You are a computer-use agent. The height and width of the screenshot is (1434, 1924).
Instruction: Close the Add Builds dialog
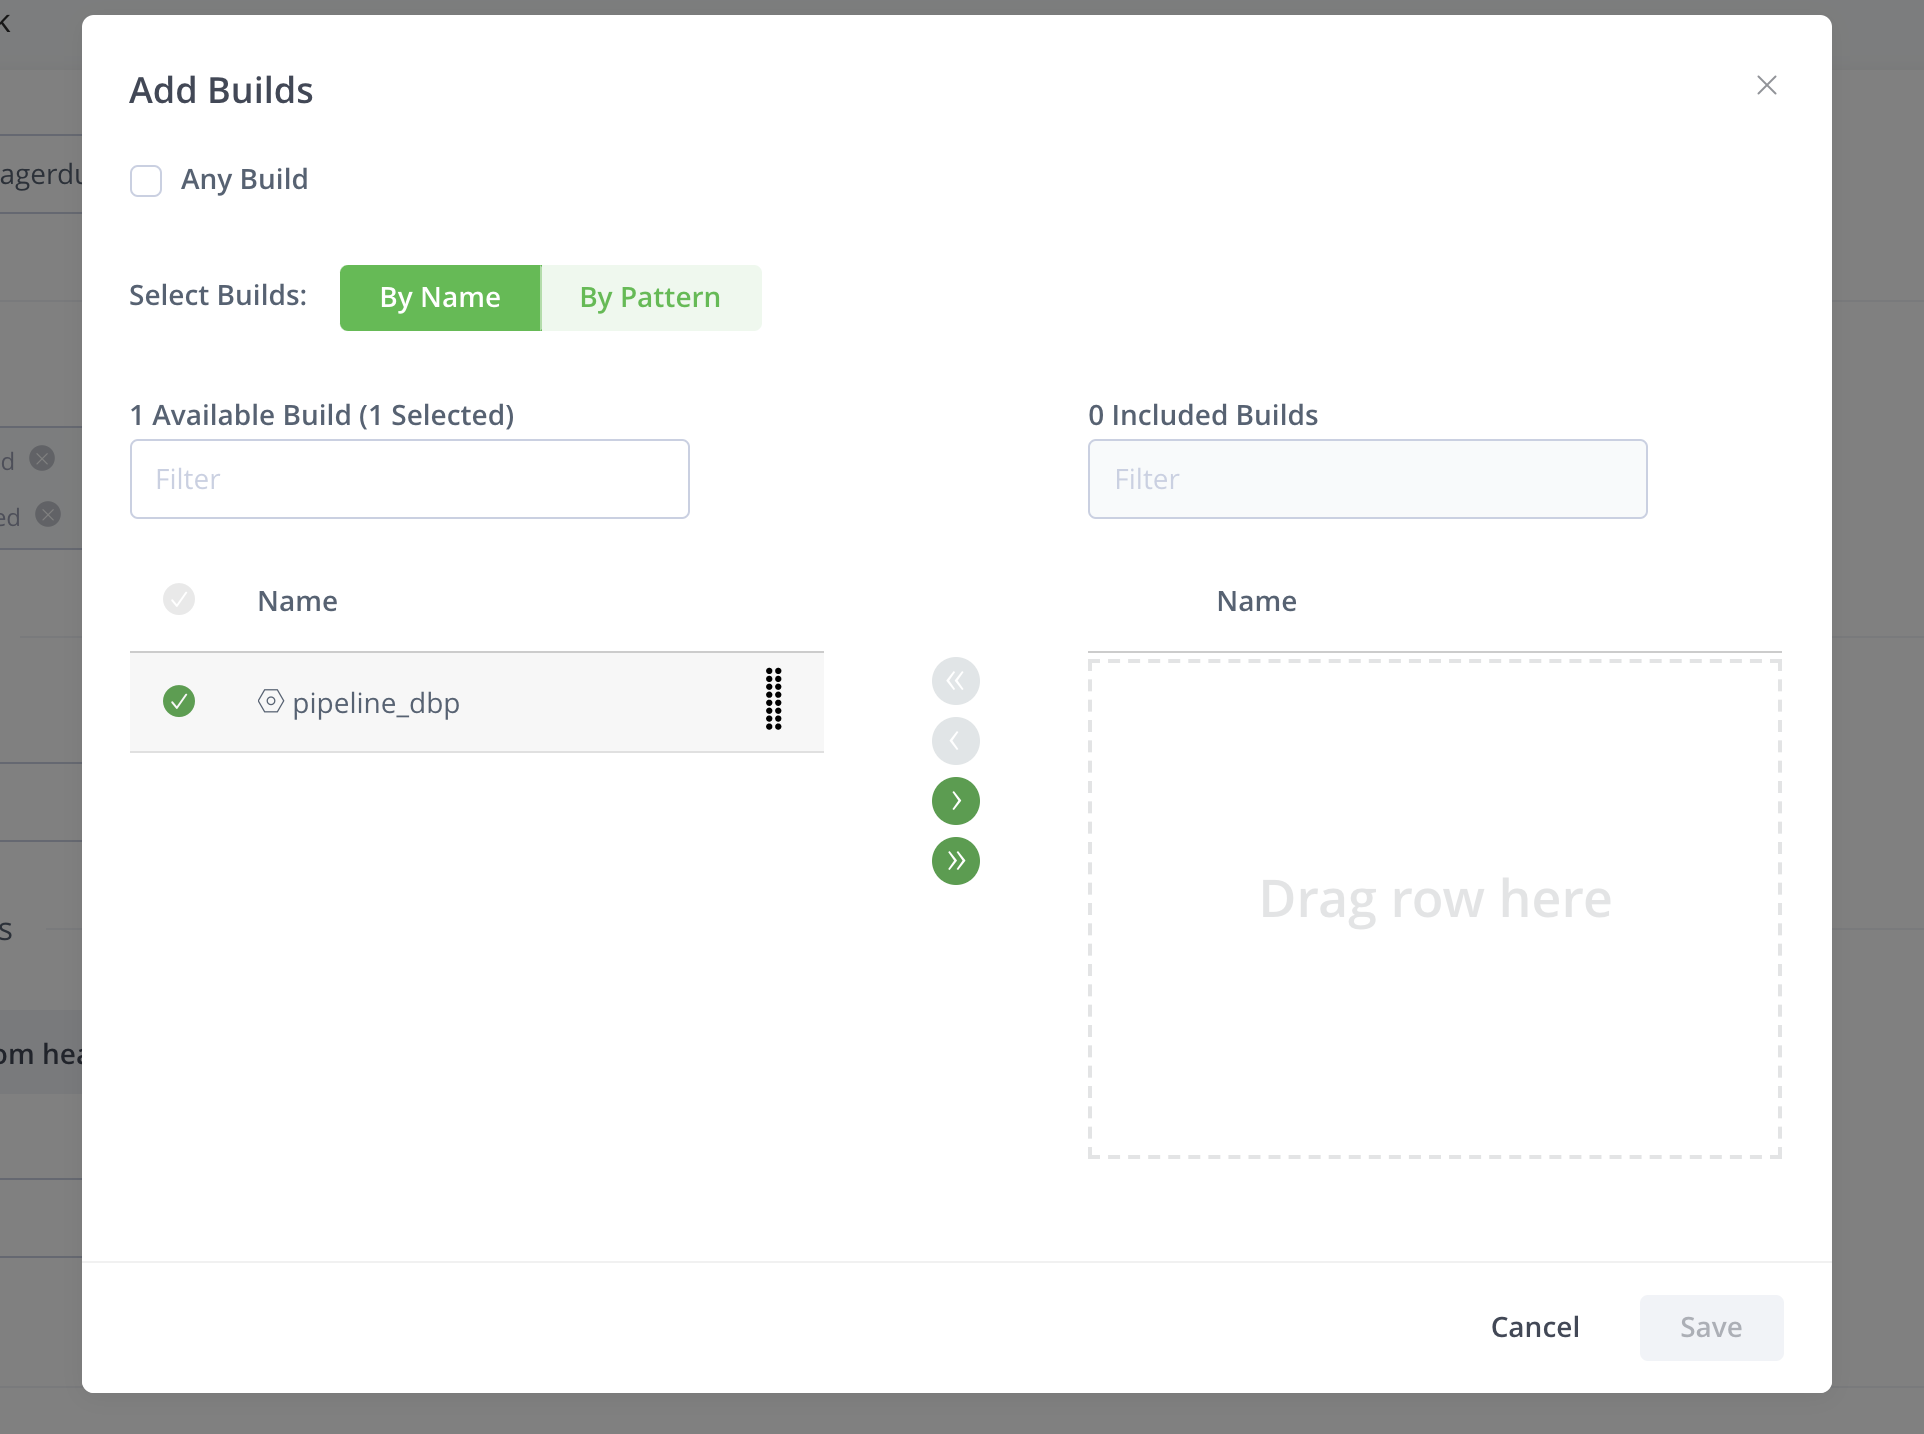(x=1766, y=86)
